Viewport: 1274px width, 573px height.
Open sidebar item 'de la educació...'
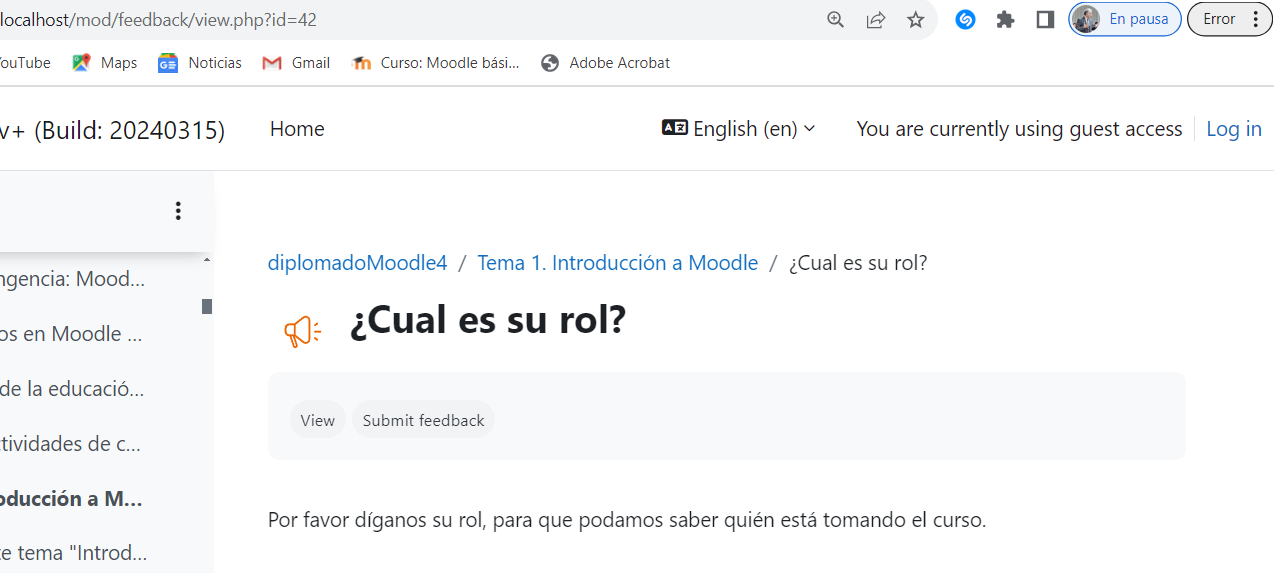click(x=72, y=389)
